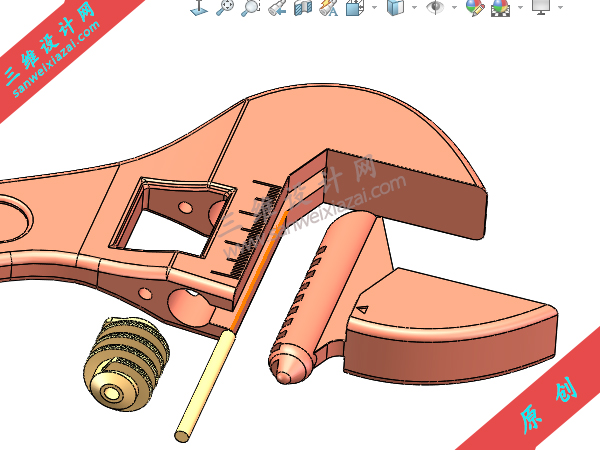Expand the Hide/Show Items dropdown arrow
The width and height of the screenshot is (600, 450).
point(455,7)
